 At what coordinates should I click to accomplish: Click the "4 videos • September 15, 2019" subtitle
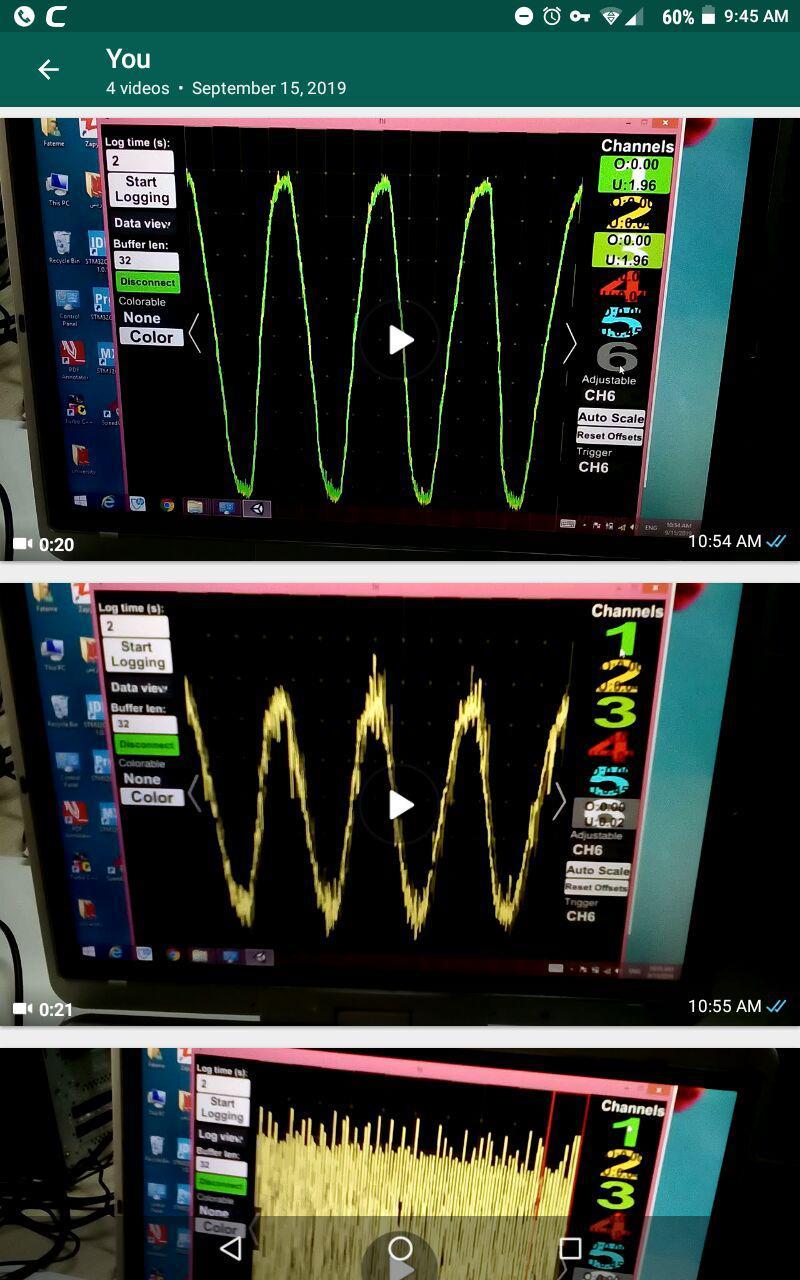(x=226, y=88)
